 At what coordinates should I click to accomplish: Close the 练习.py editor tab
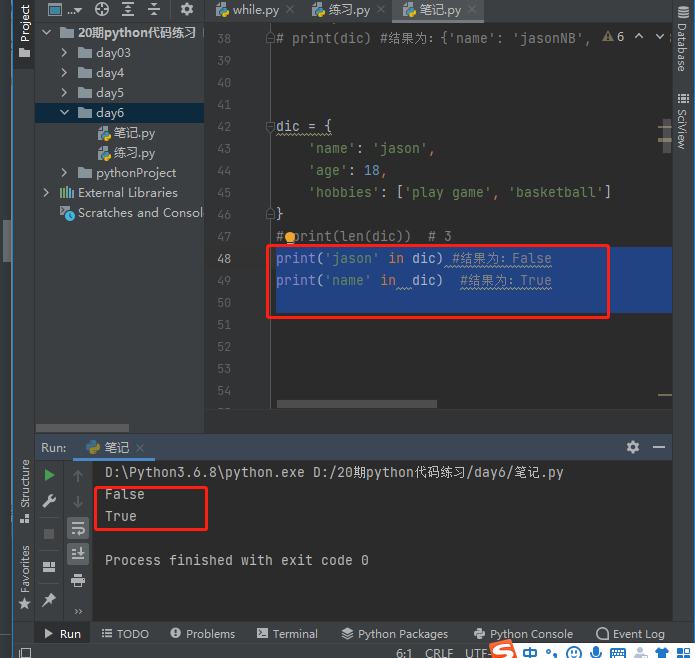(381, 9)
